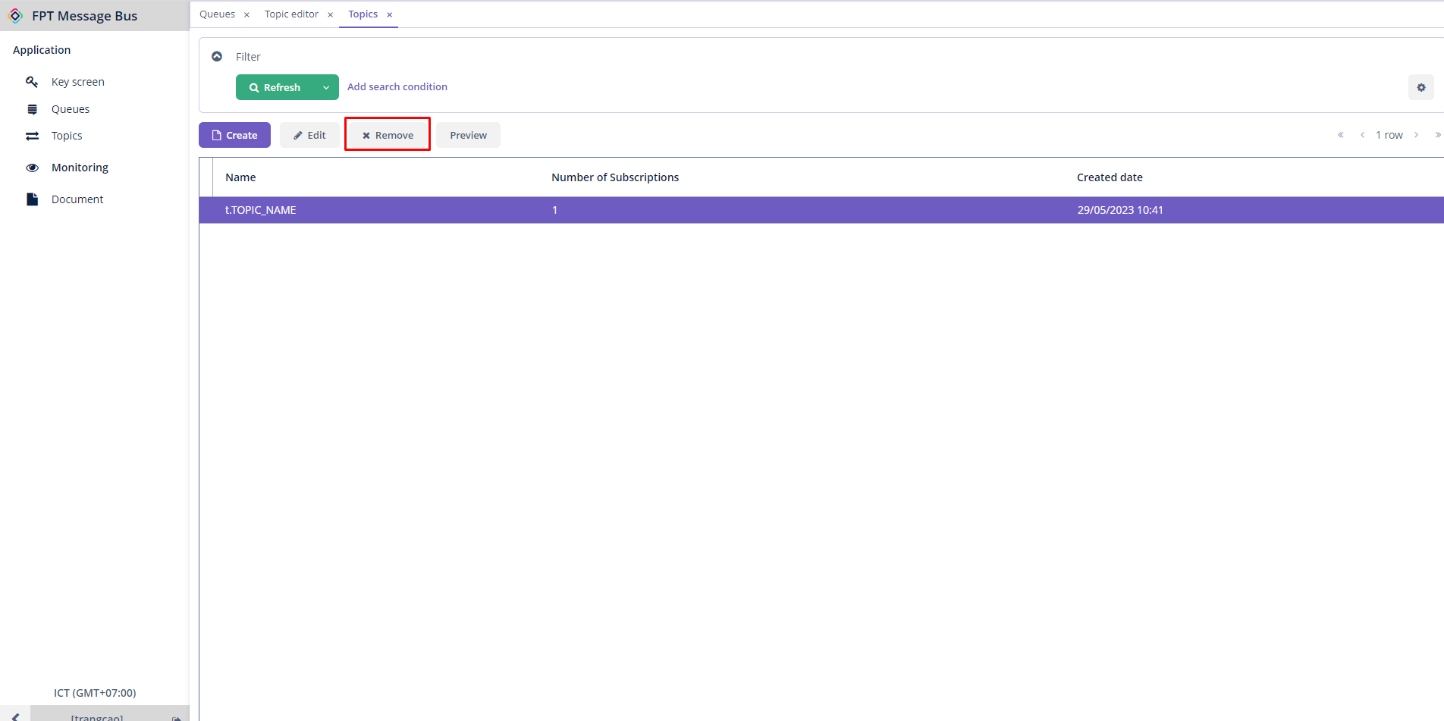This screenshot has height=721, width=1444.
Task: Click the Preview button
Action: coord(468,135)
